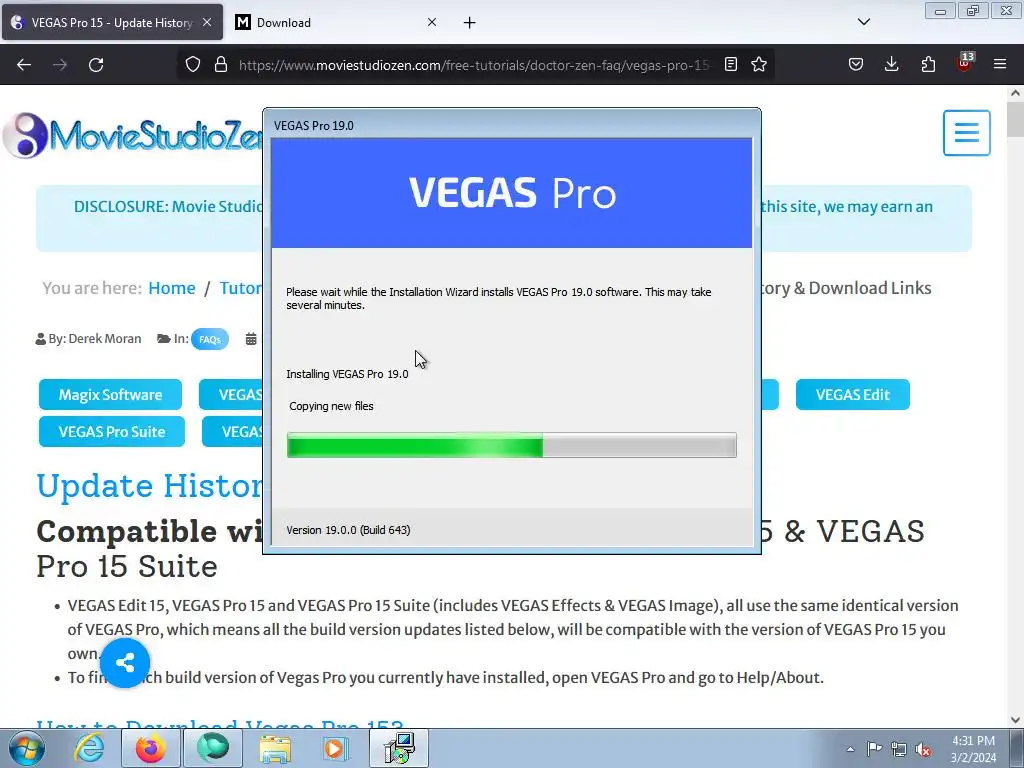The height and width of the screenshot is (768, 1024).
Task: Switch to the Download tab
Action: click(337, 23)
